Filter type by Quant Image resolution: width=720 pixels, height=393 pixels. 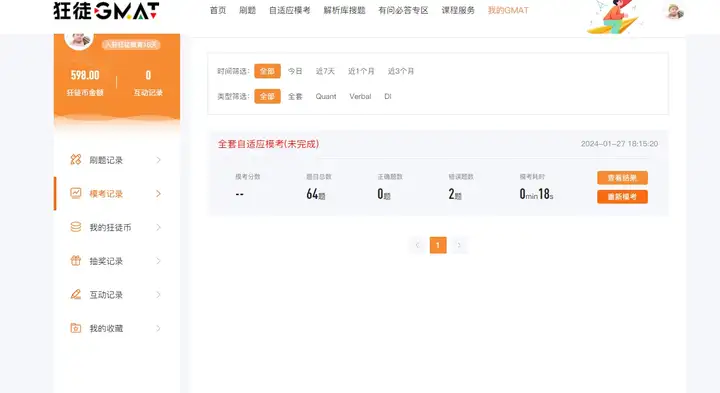326,96
